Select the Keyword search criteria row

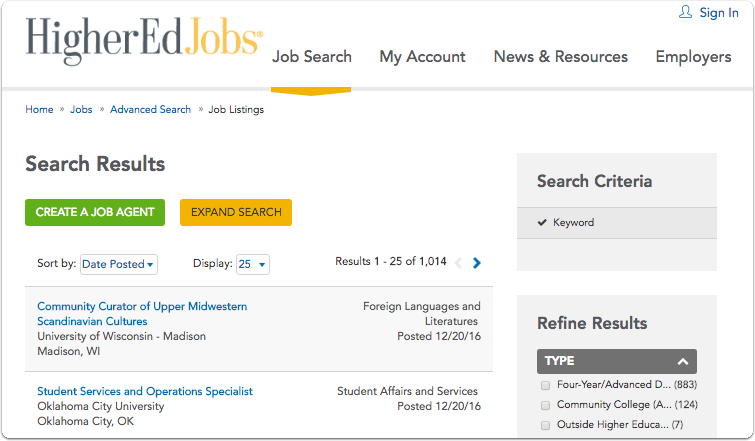[617, 223]
